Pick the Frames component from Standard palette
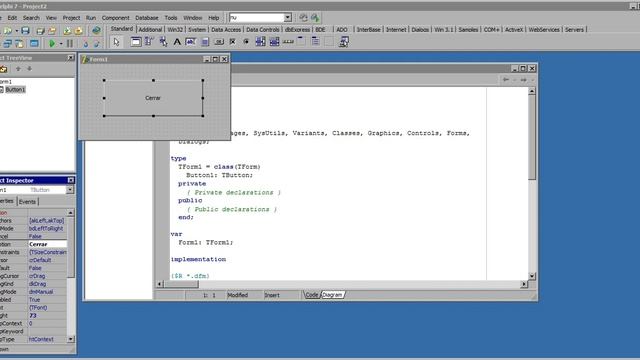Viewport: 640px width, 360px height. point(136,42)
